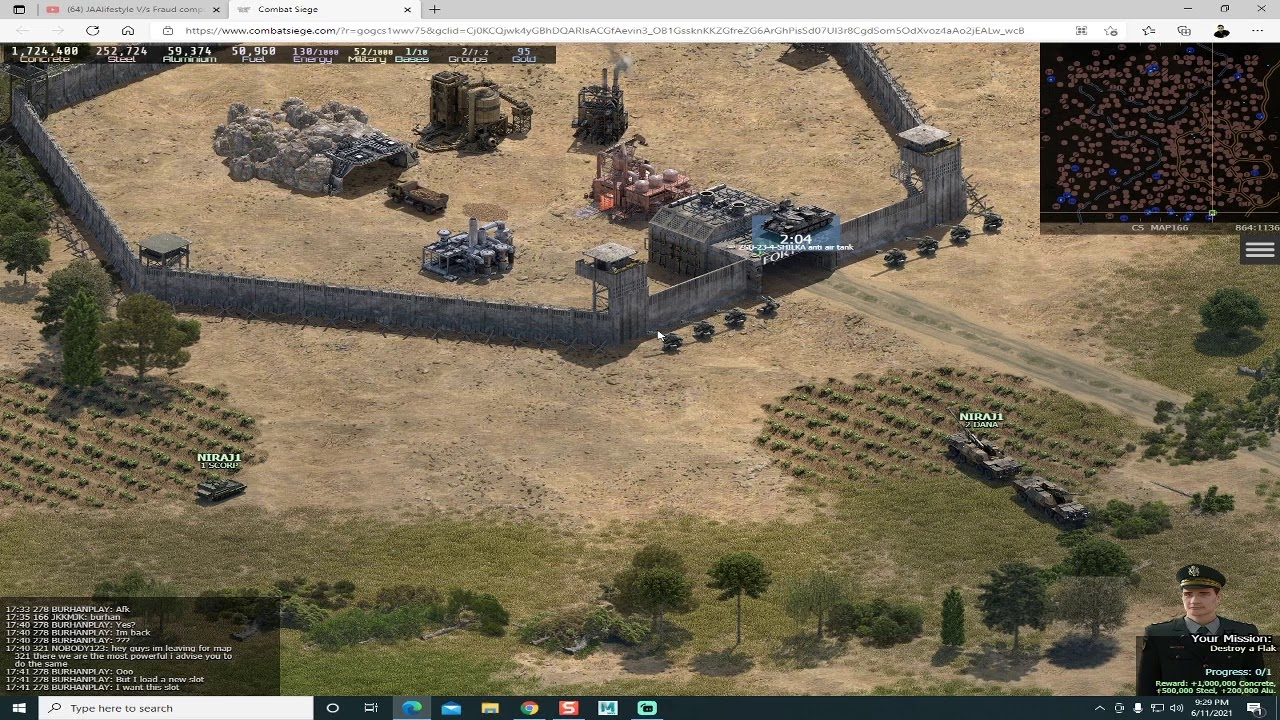Open browser Collections
Image resolution: width=1280 pixels, height=720 pixels.
pos(1184,30)
